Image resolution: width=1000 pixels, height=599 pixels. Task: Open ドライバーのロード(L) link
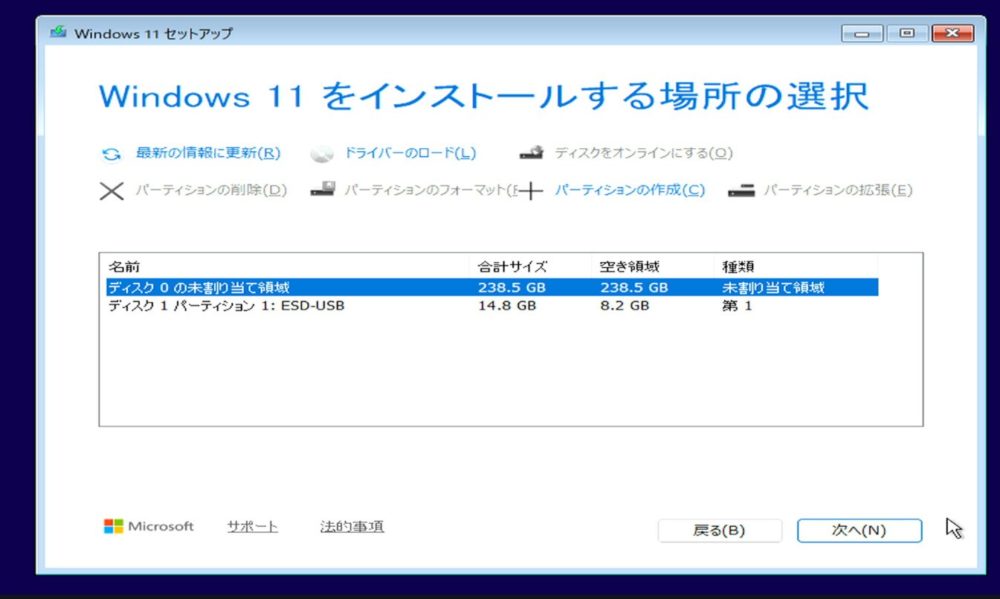[x=410, y=153]
